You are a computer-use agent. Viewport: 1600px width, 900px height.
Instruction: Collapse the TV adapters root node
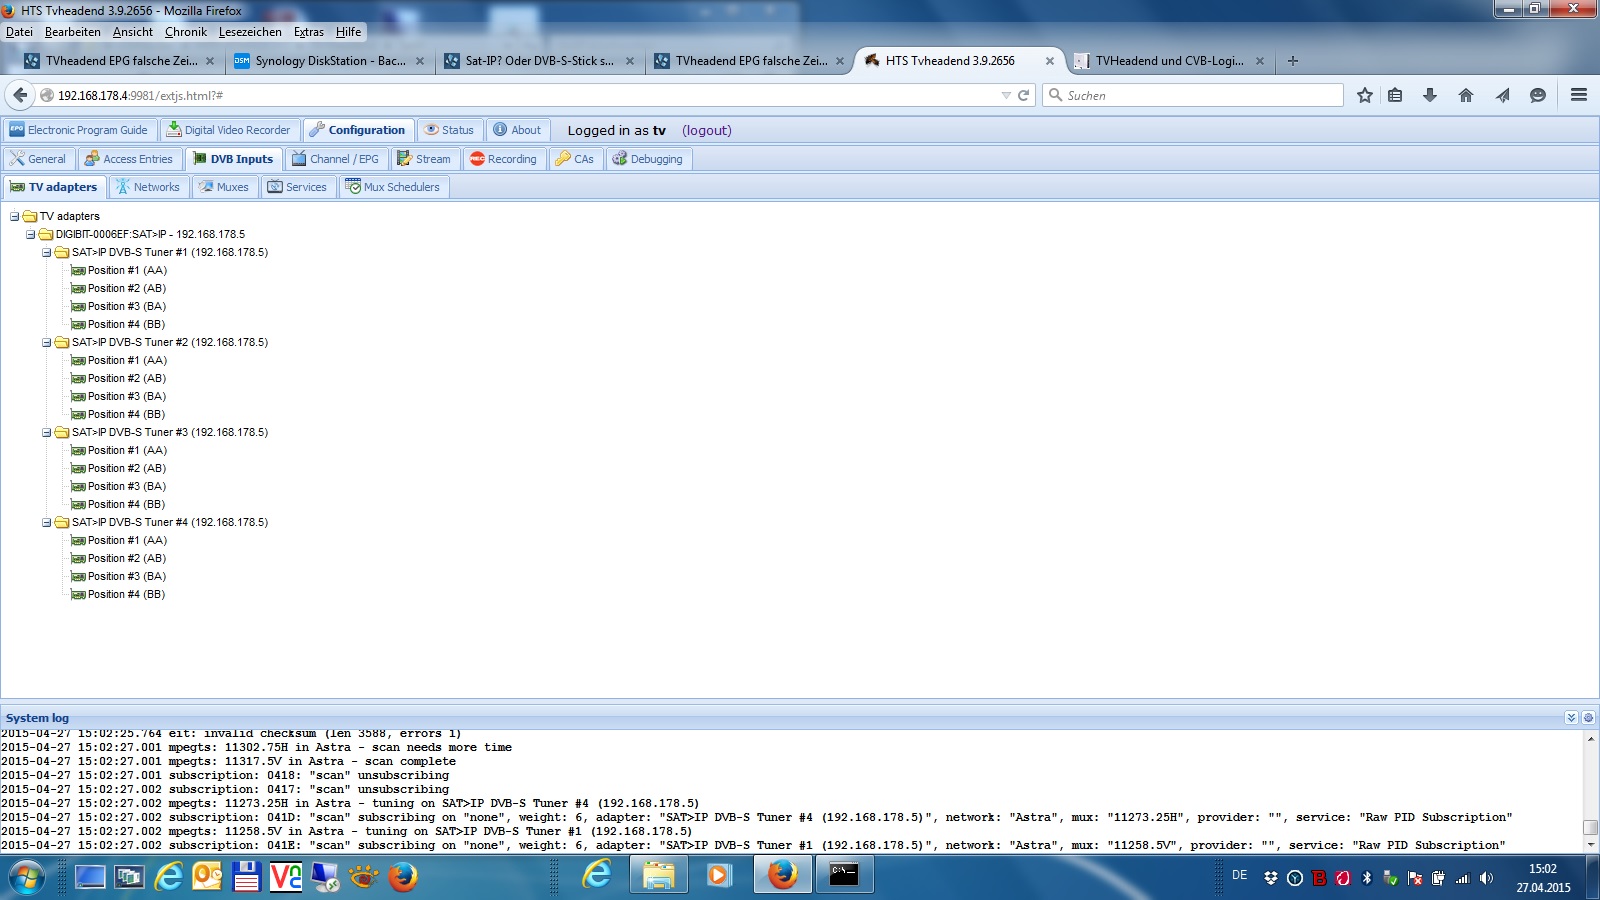tap(15, 216)
